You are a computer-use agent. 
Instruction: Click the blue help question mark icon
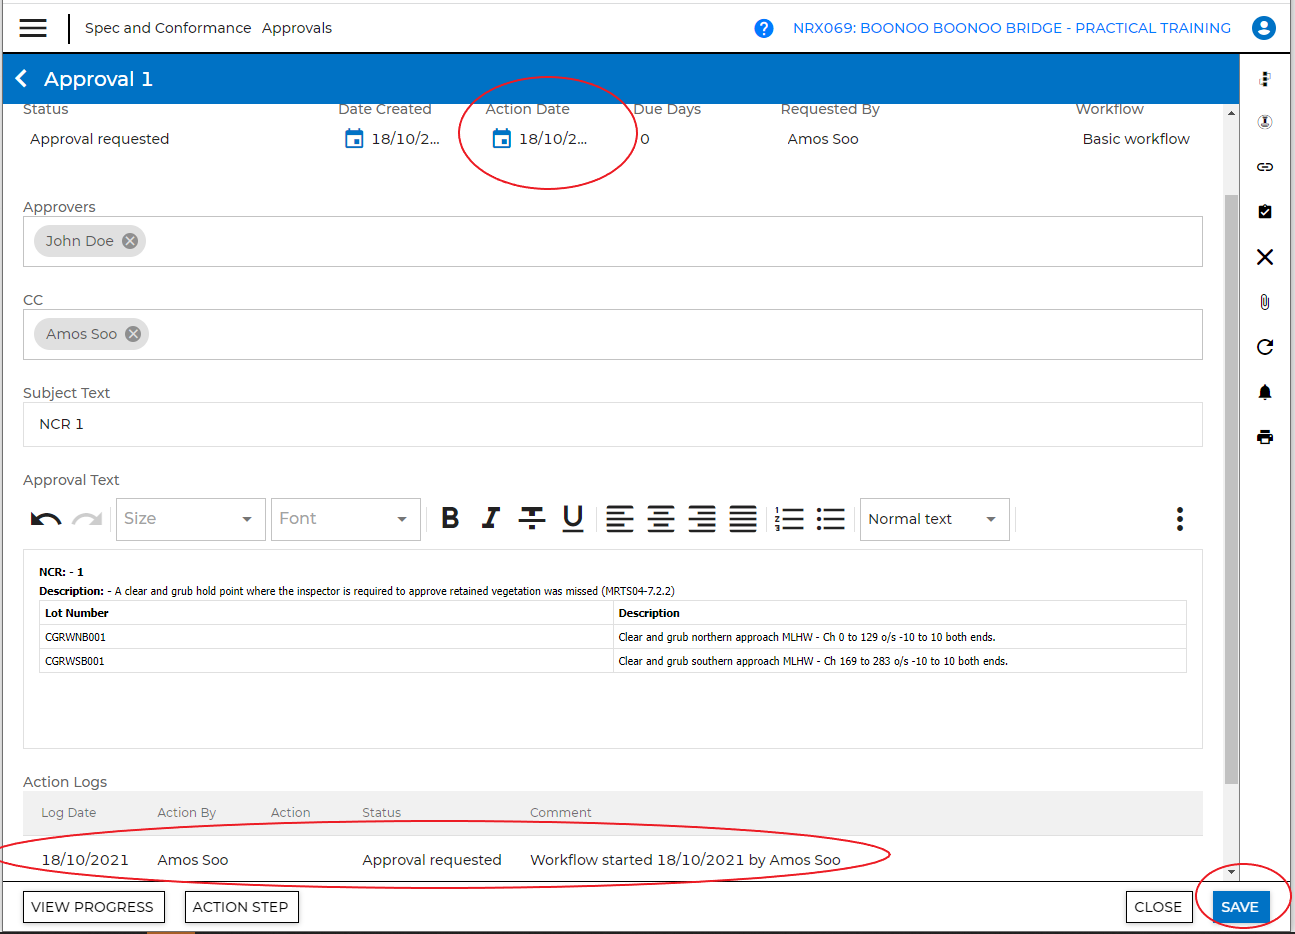[x=764, y=28]
